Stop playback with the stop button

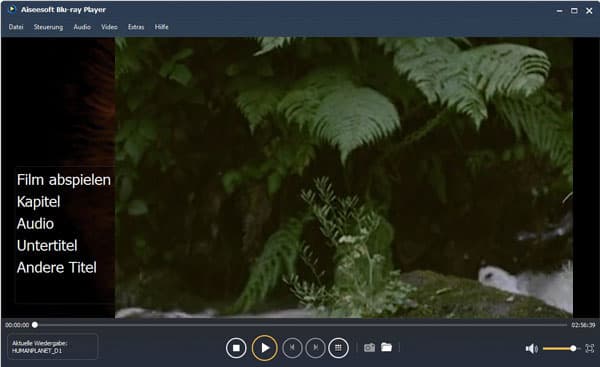coord(236,348)
